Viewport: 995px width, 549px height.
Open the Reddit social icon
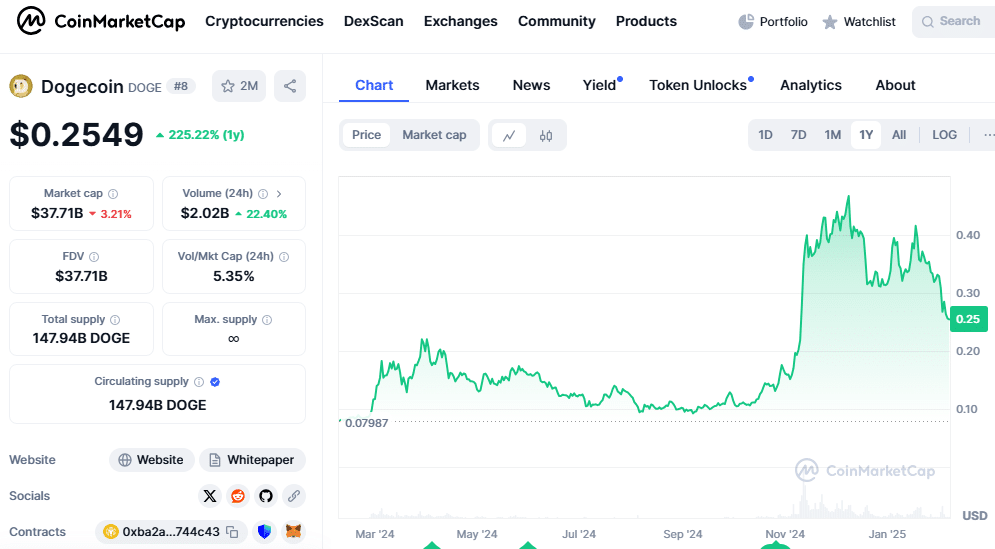pyautogui.click(x=237, y=495)
